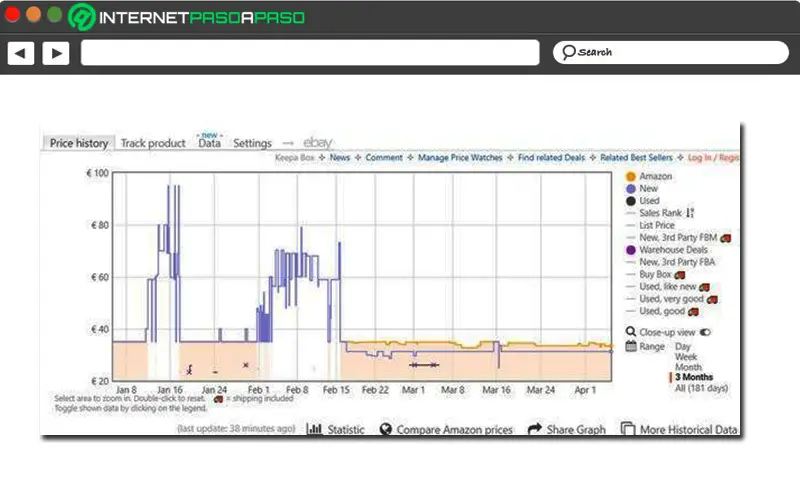Toggle the Used black legend dot
The height and width of the screenshot is (500, 800).
631,201
